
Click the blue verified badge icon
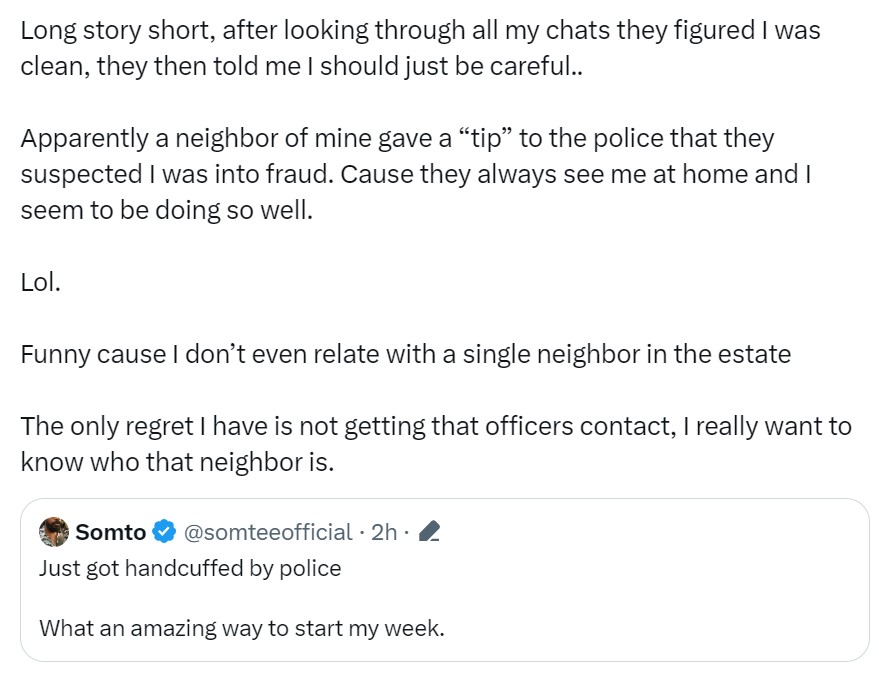[x=164, y=532]
